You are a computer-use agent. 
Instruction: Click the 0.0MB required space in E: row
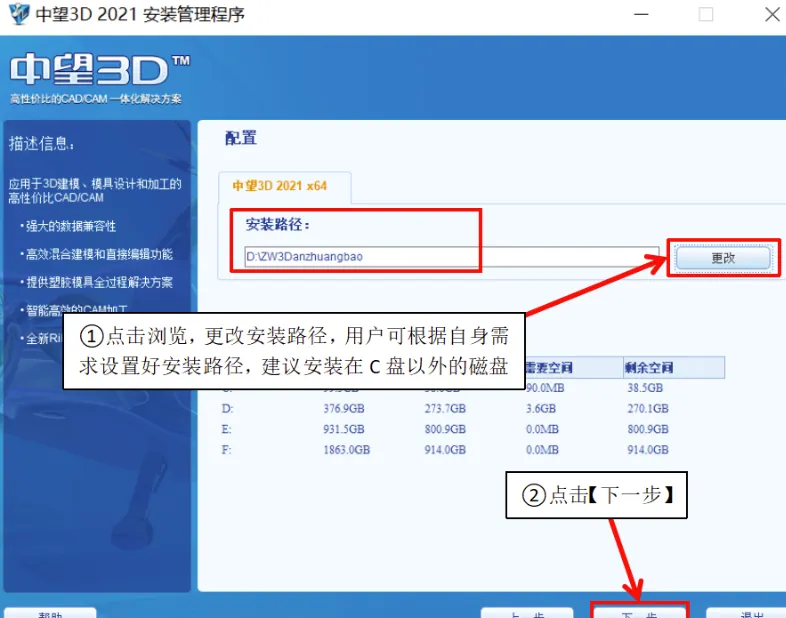tap(542, 429)
